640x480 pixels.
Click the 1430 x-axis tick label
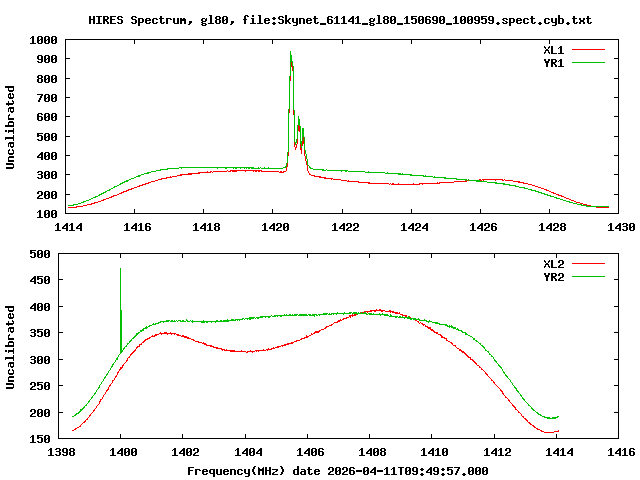point(621,227)
